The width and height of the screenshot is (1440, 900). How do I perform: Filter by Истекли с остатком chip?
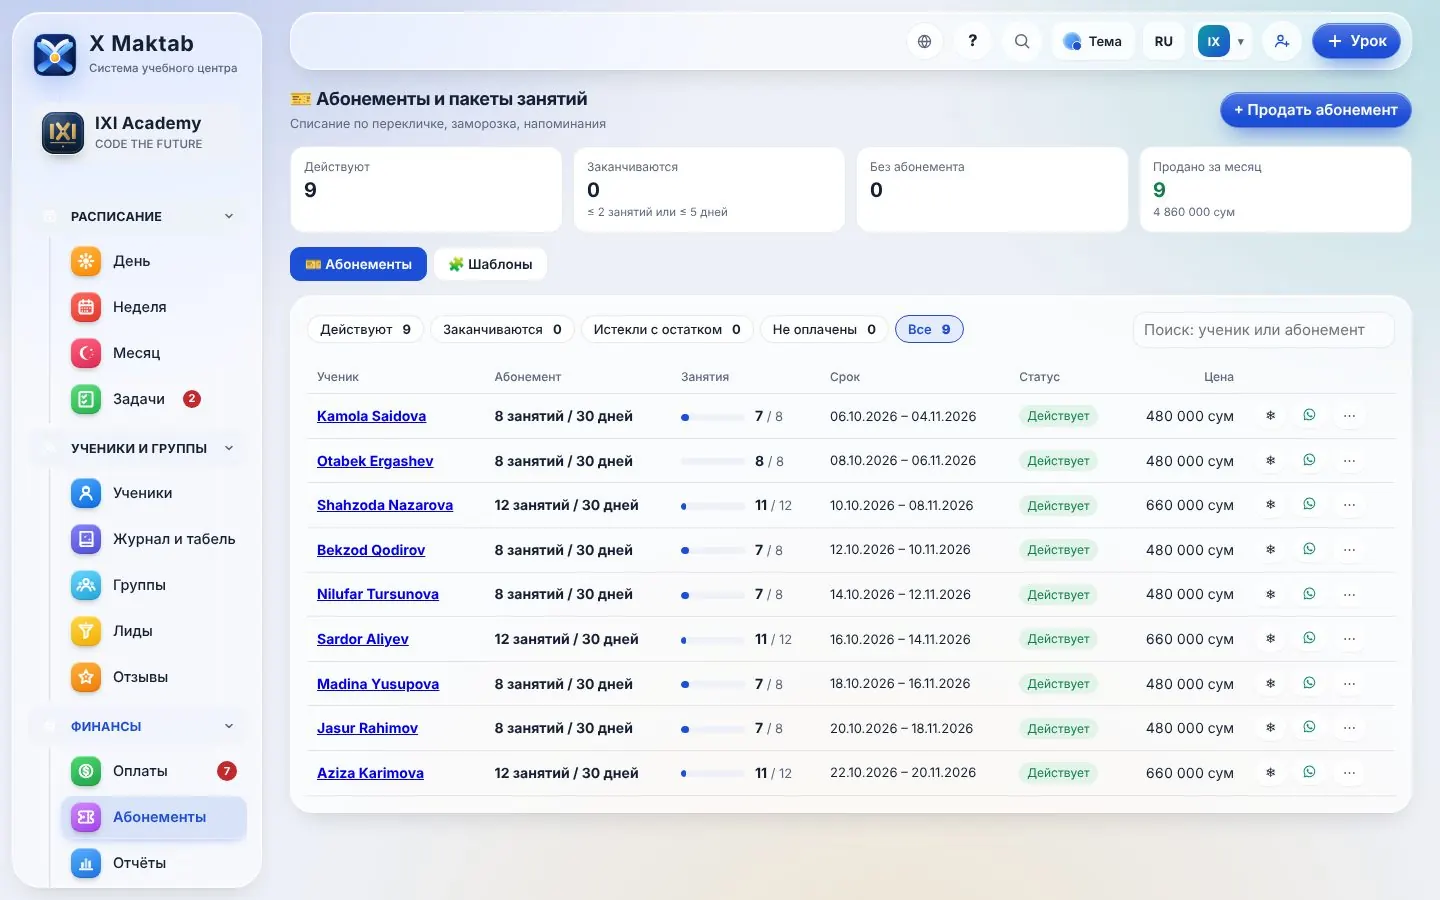point(667,329)
